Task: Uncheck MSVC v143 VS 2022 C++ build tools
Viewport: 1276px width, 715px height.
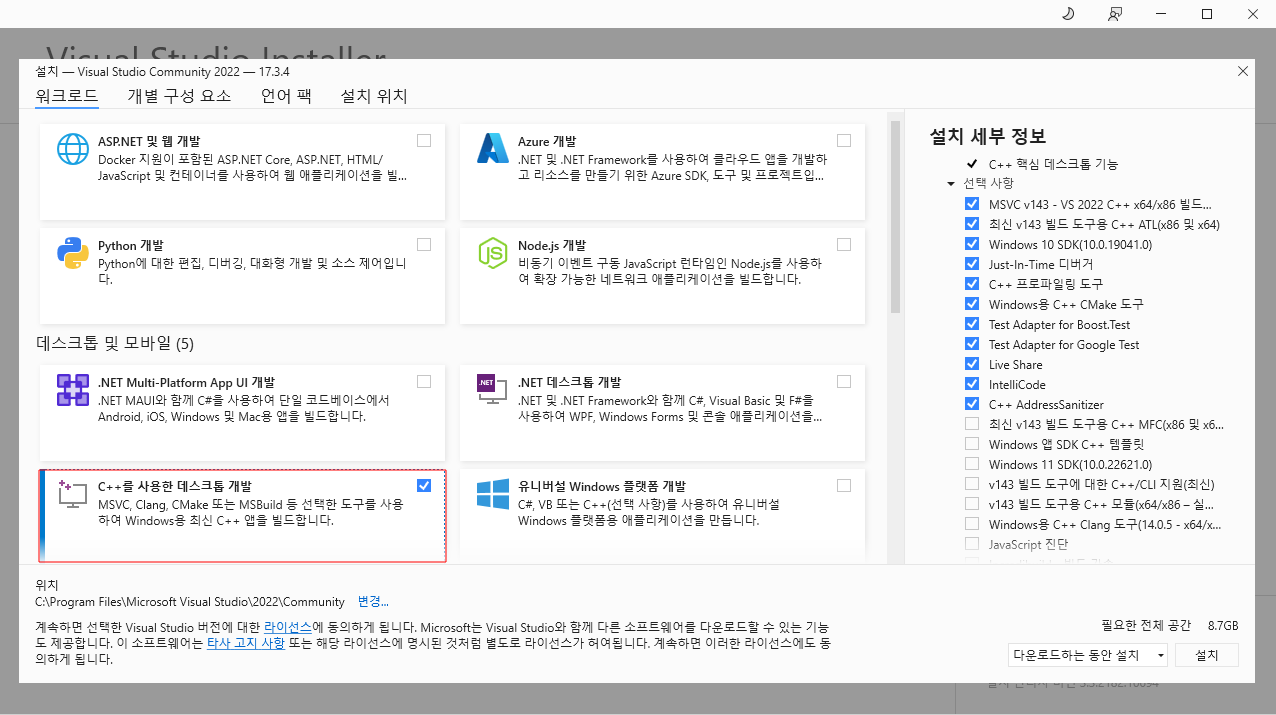Action: (972, 204)
